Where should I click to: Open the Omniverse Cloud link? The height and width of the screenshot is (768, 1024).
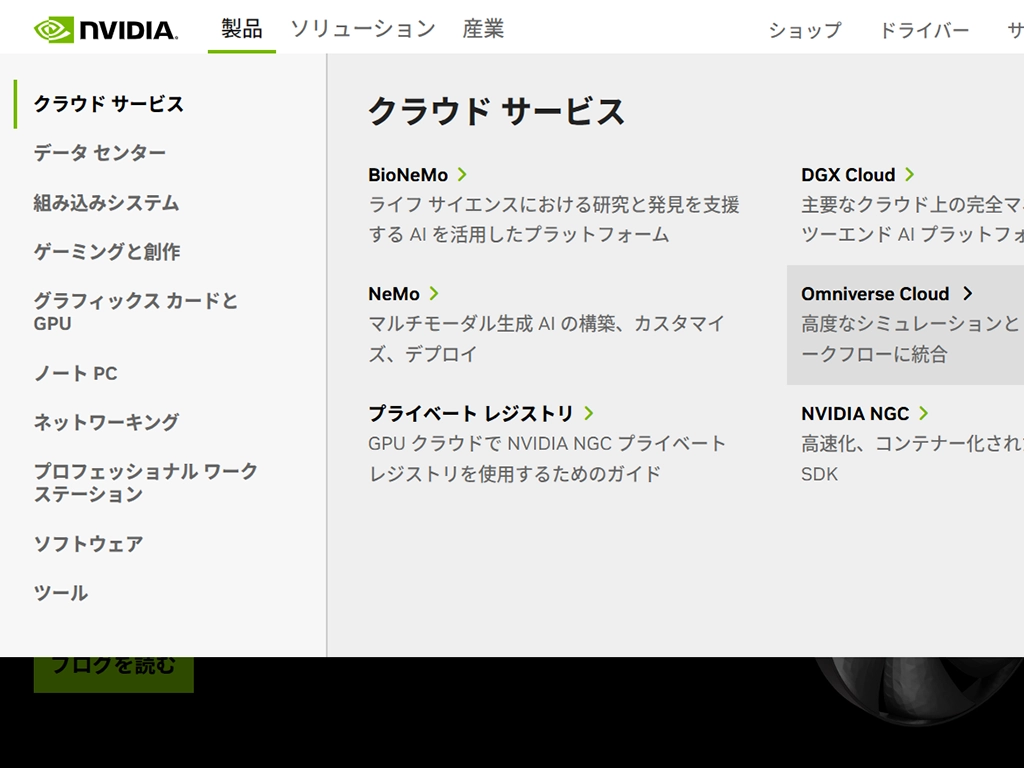[874, 294]
